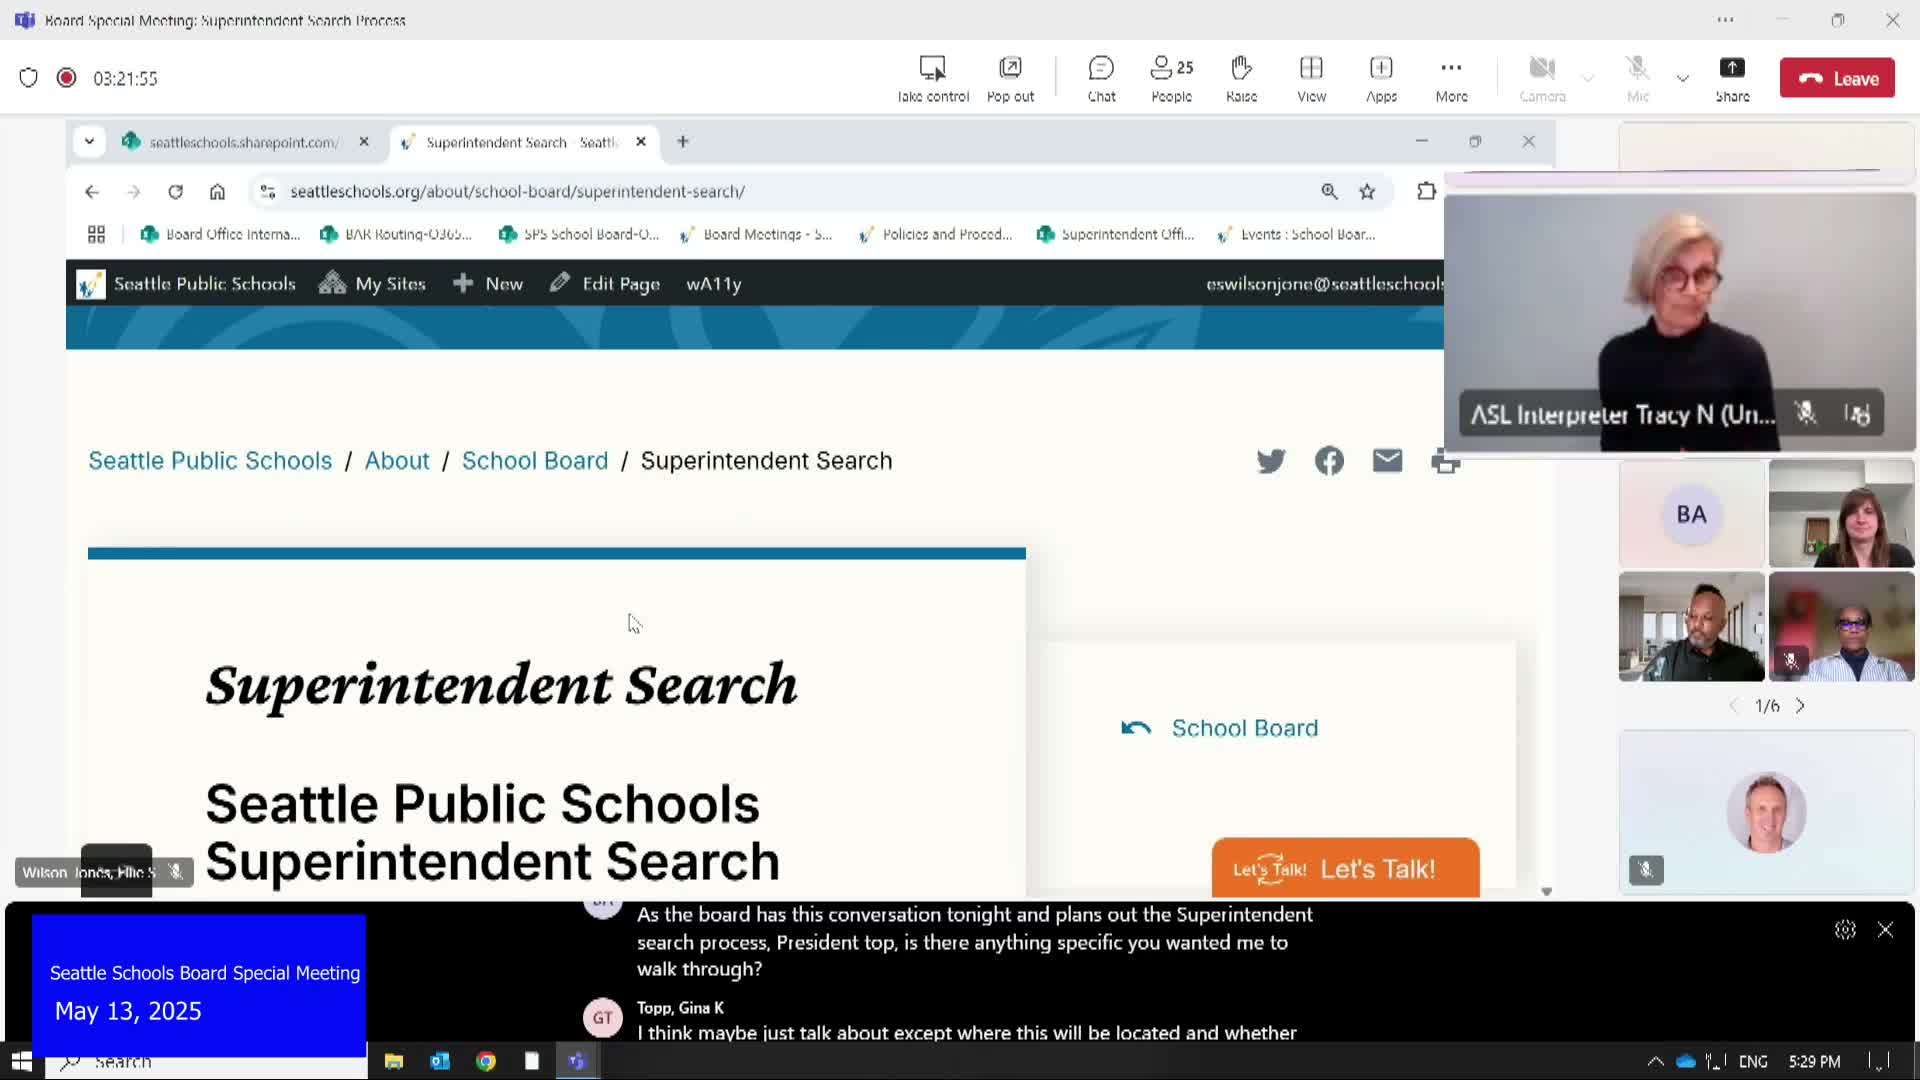The width and height of the screenshot is (1920, 1080).
Task: Click New in the admin bar
Action: pos(488,284)
